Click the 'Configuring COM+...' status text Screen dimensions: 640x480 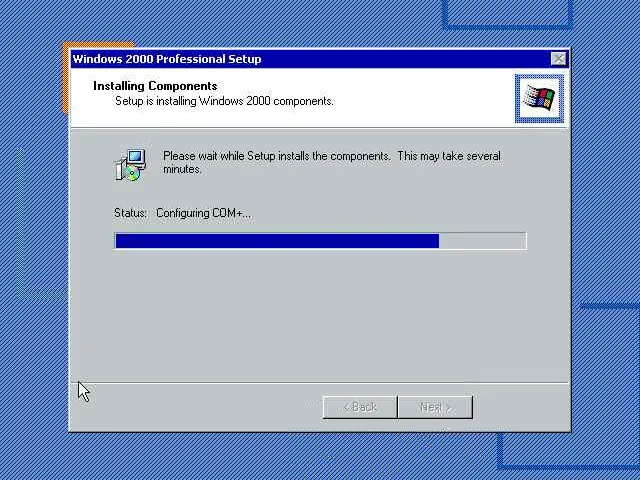coord(203,213)
